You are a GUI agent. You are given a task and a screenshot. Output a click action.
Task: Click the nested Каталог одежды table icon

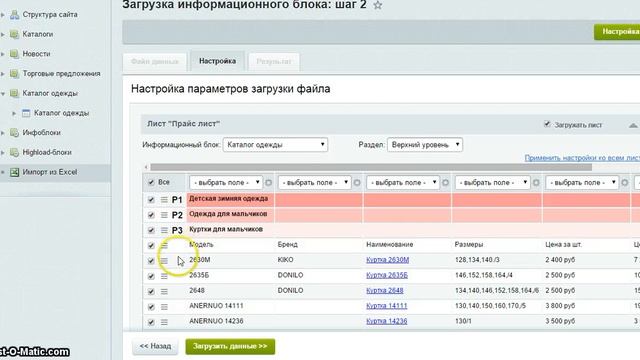(x=26, y=113)
